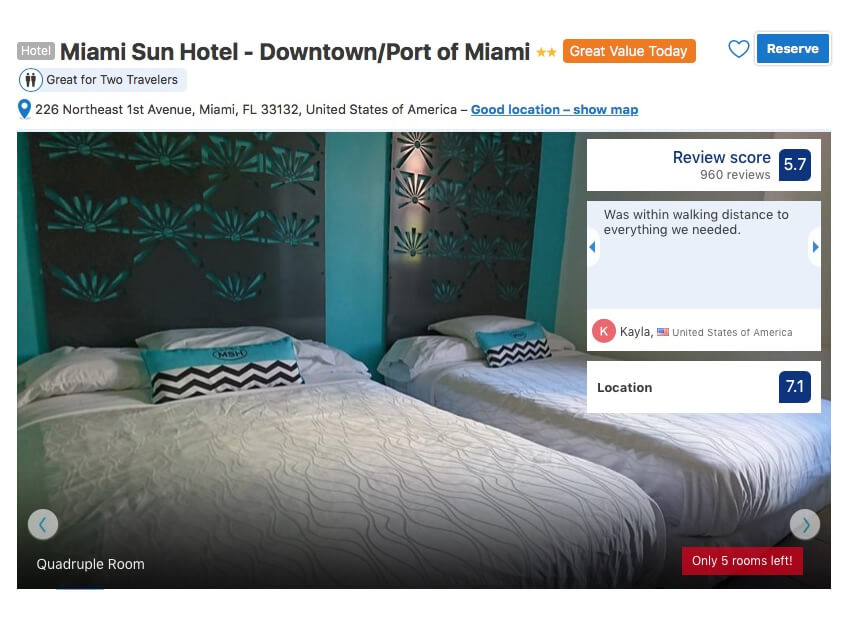The width and height of the screenshot is (850, 630).
Task: Click the blue map pin icon
Action: (24, 109)
